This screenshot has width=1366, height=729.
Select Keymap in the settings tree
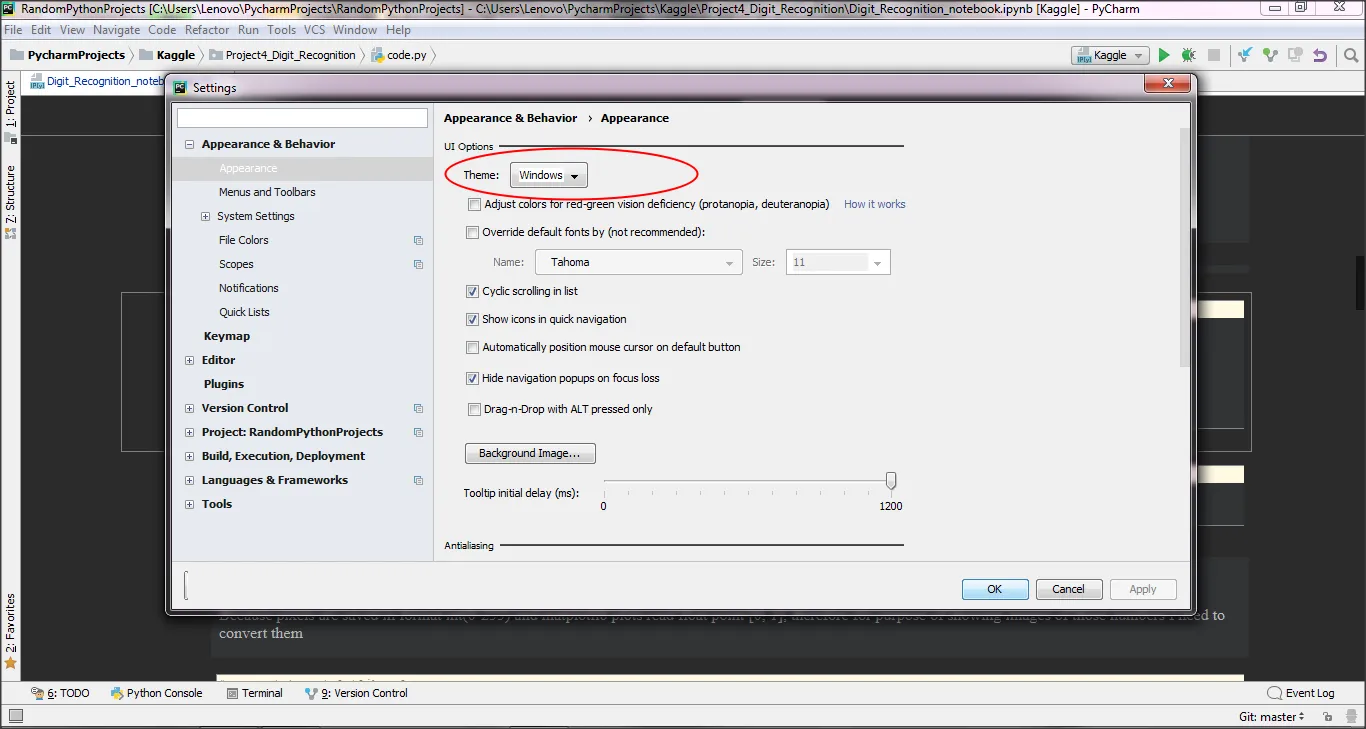point(227,336)
